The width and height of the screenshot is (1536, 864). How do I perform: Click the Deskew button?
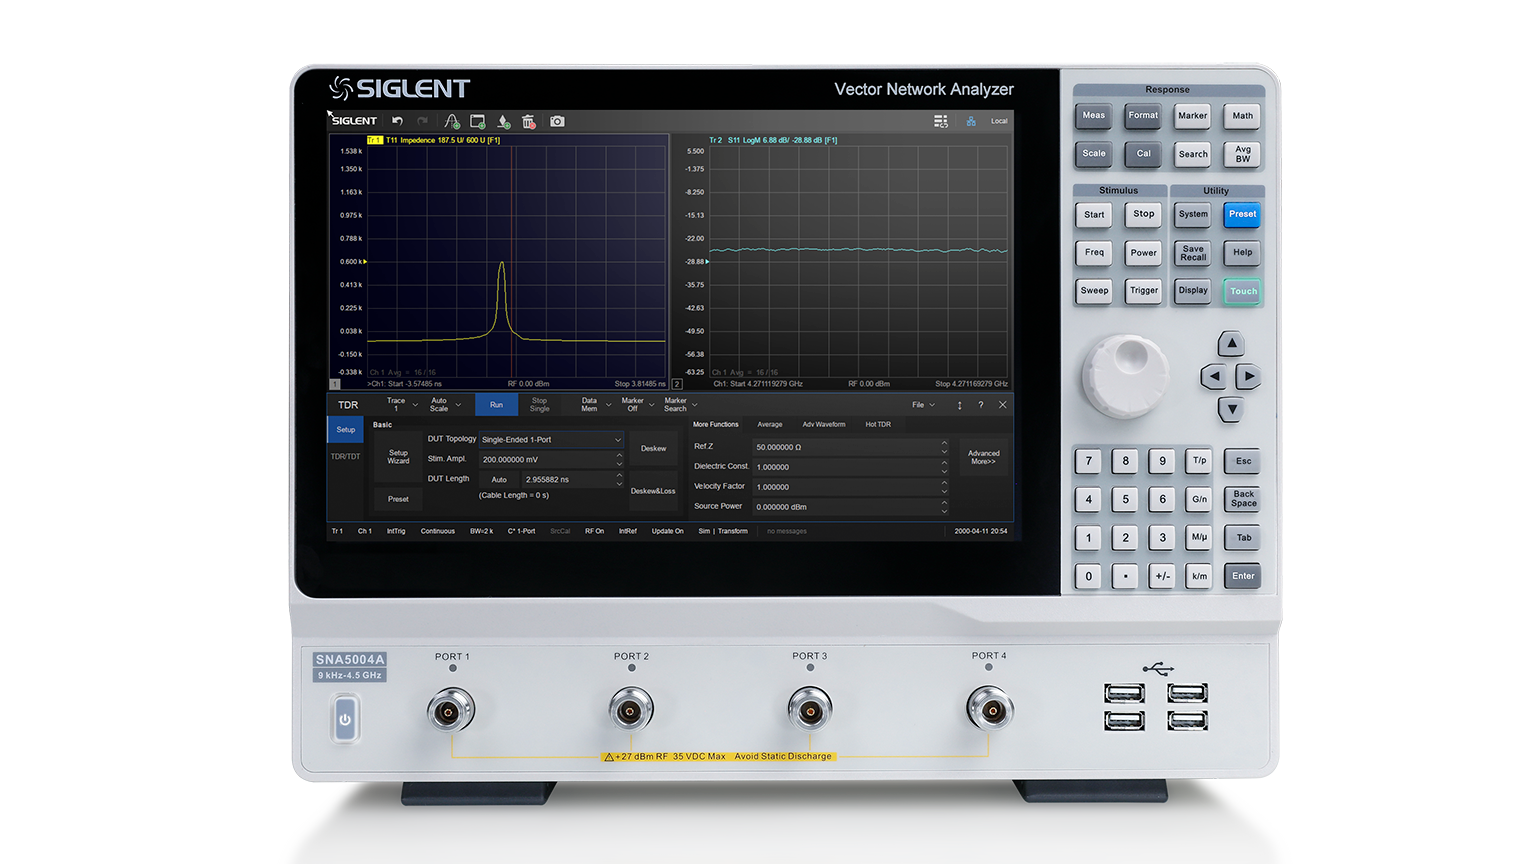point(653,449)
